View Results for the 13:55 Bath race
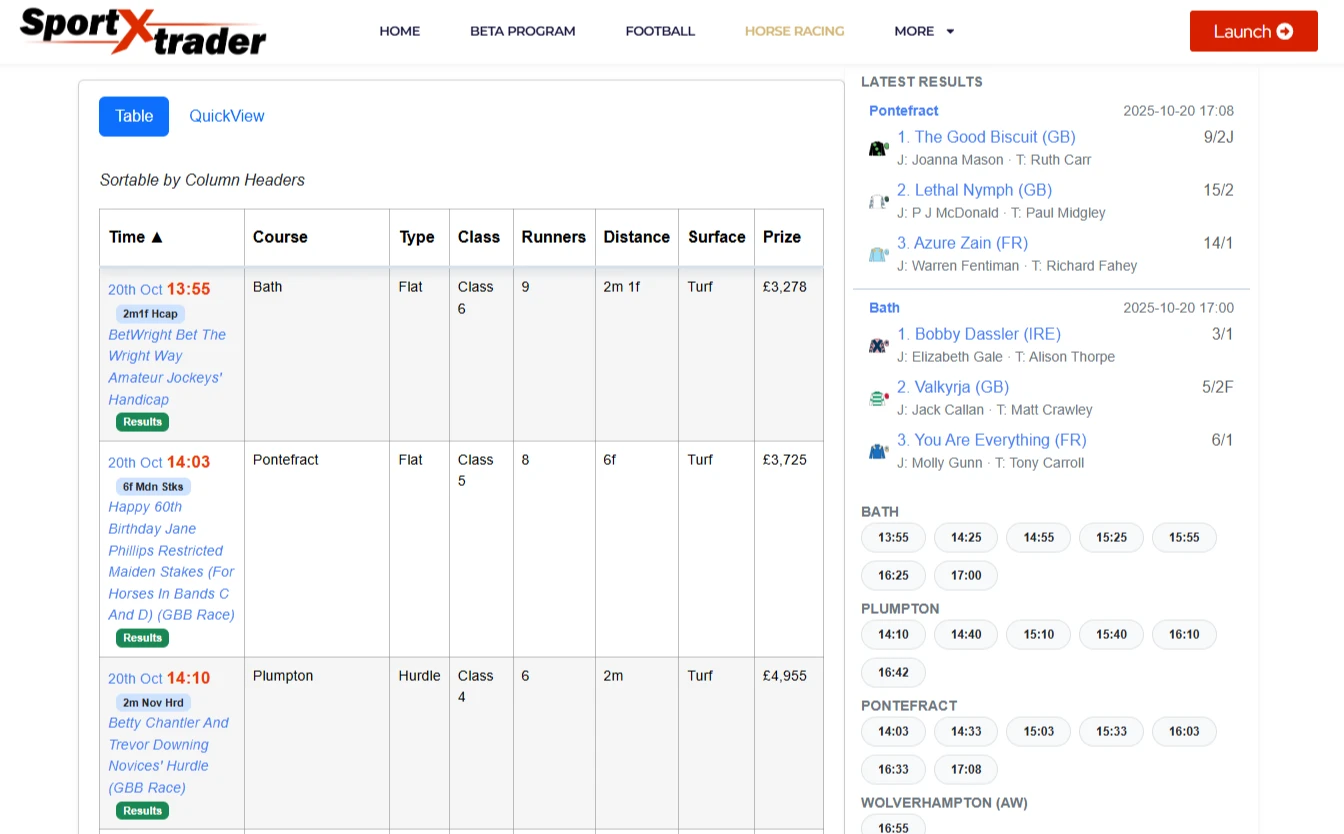This screenshot has height=834, width=1344. click(x=142, y=422)
